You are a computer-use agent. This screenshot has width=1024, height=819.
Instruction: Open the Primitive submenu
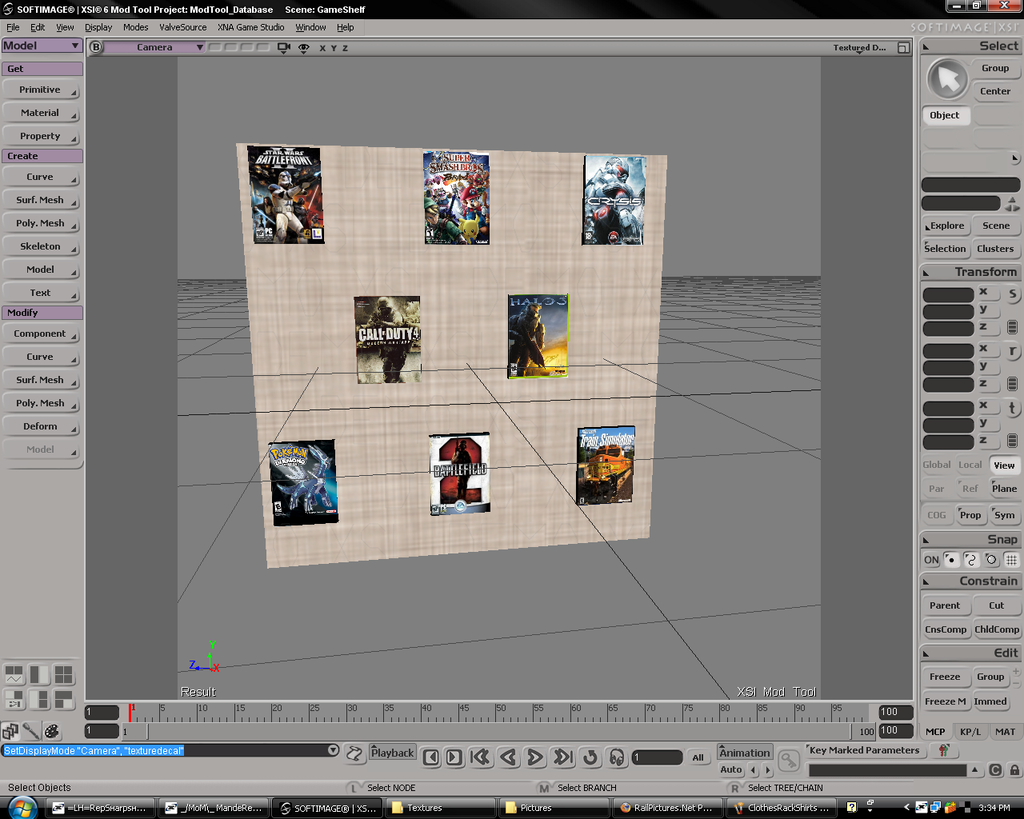pos(40,89)
